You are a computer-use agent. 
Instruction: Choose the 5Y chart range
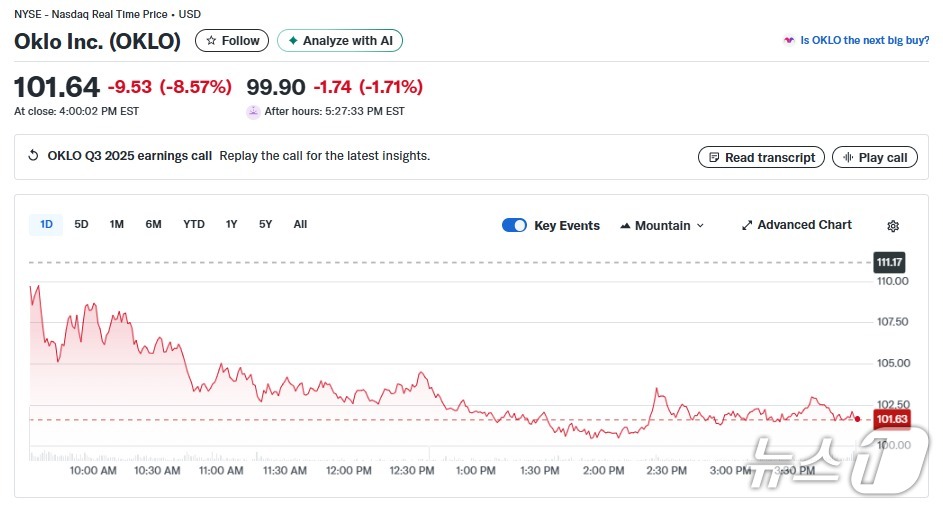point(265,224)
